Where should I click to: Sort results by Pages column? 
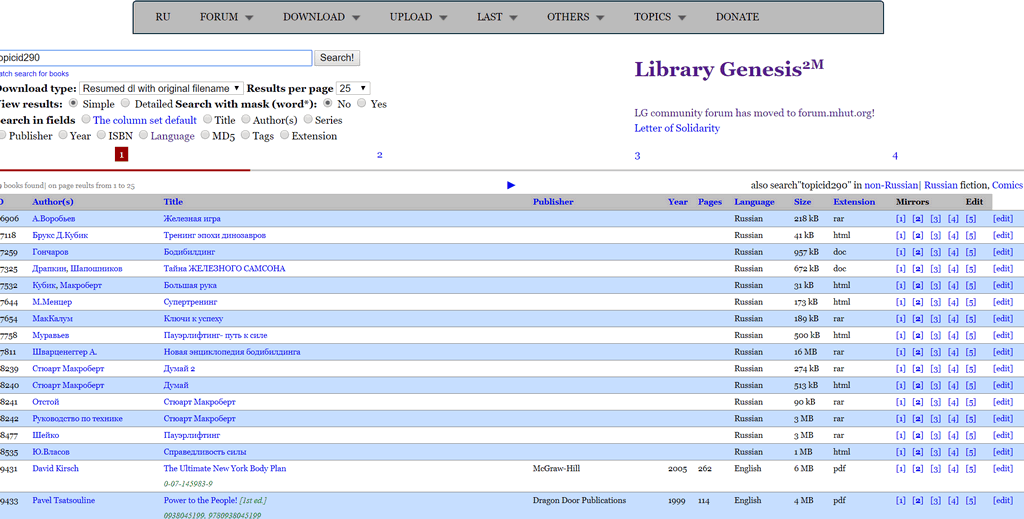(710, 202)
